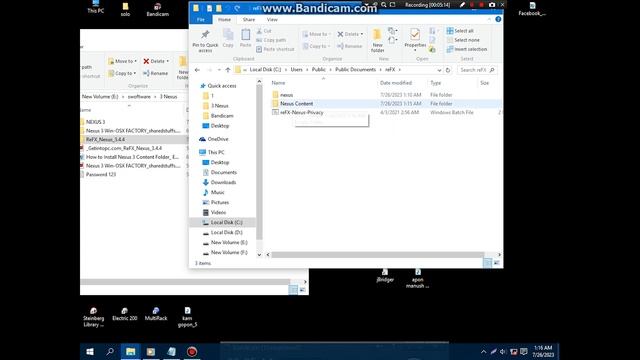Image resolution: width=640 pixels, height=360 pixels.
Task: Go back with reFX window back arrow
Action: (198, 70)
